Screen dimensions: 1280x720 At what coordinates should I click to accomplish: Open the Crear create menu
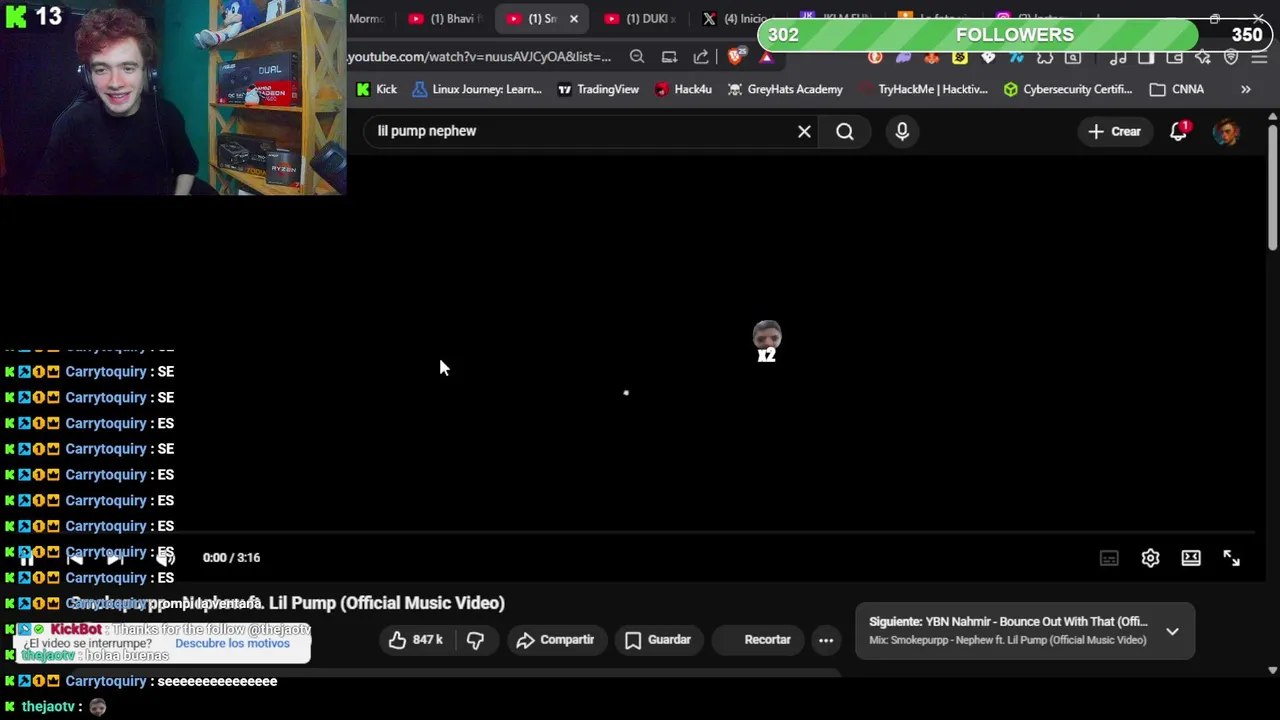pyautogui.click(x=1114, y=131)
